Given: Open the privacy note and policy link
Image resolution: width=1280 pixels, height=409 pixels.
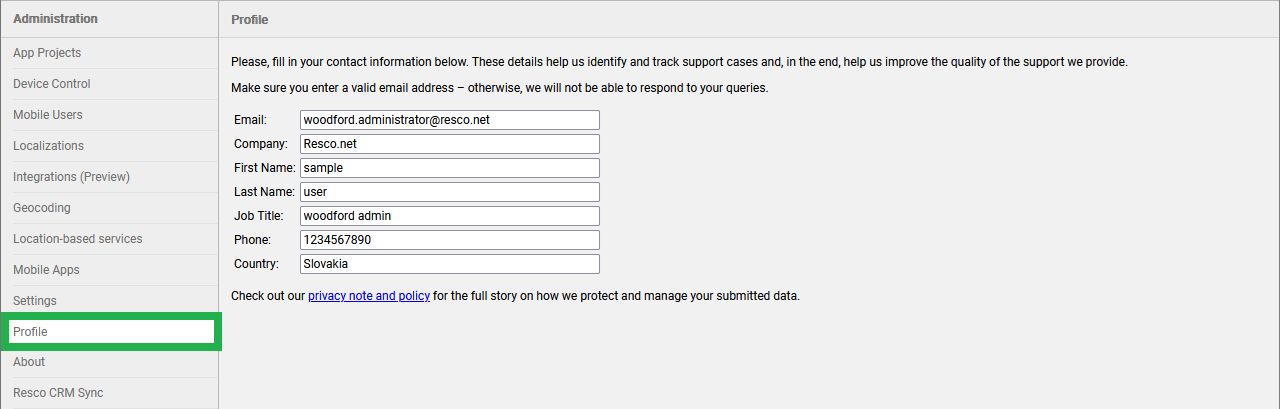Looking at the screenshot, I should (x=368, y=296).
